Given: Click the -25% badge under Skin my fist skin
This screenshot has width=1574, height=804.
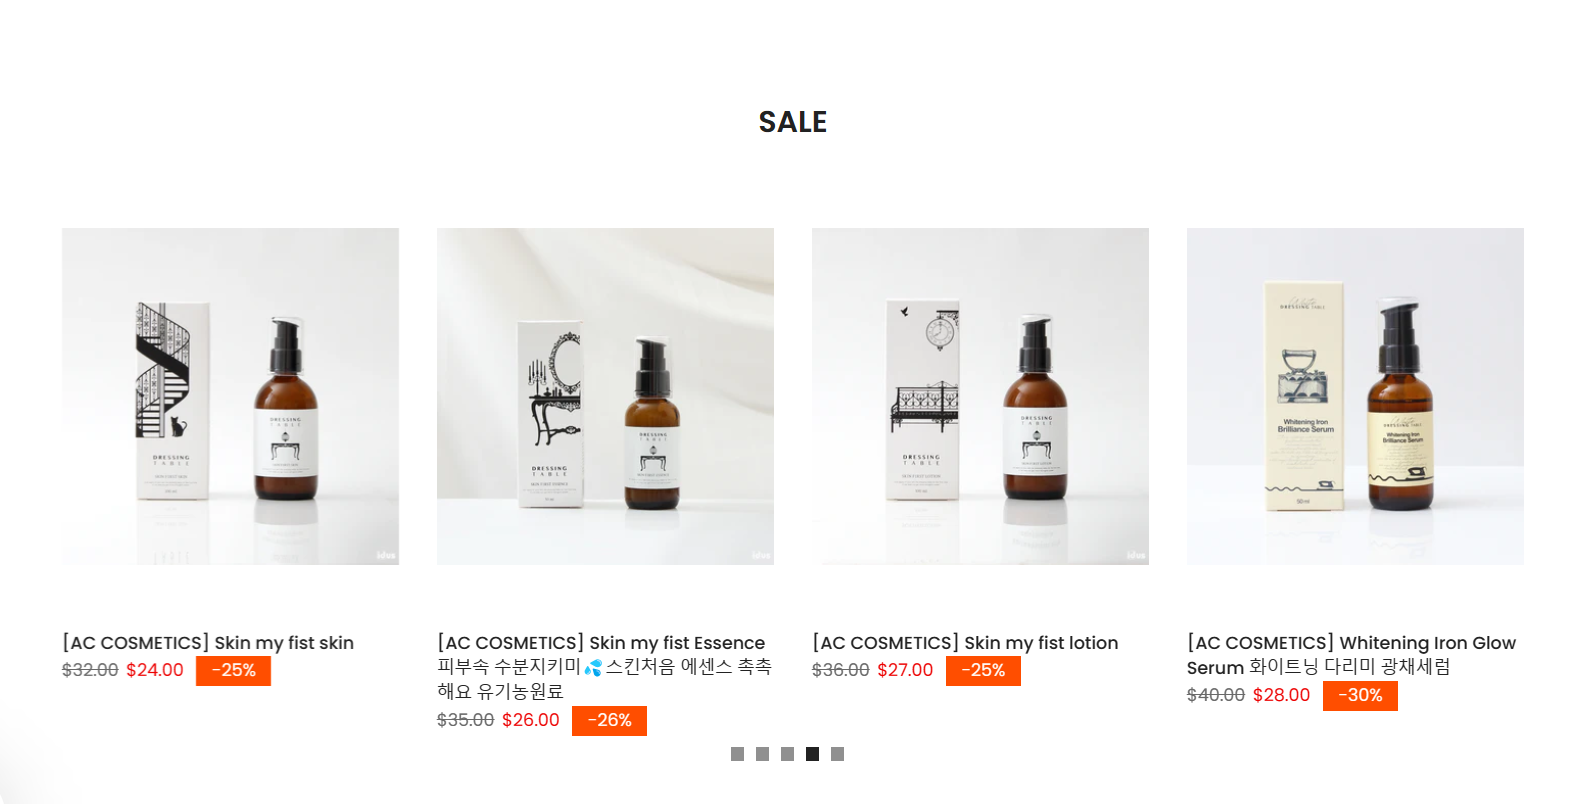Looking at the screenshot, I should tap(233, 671).
